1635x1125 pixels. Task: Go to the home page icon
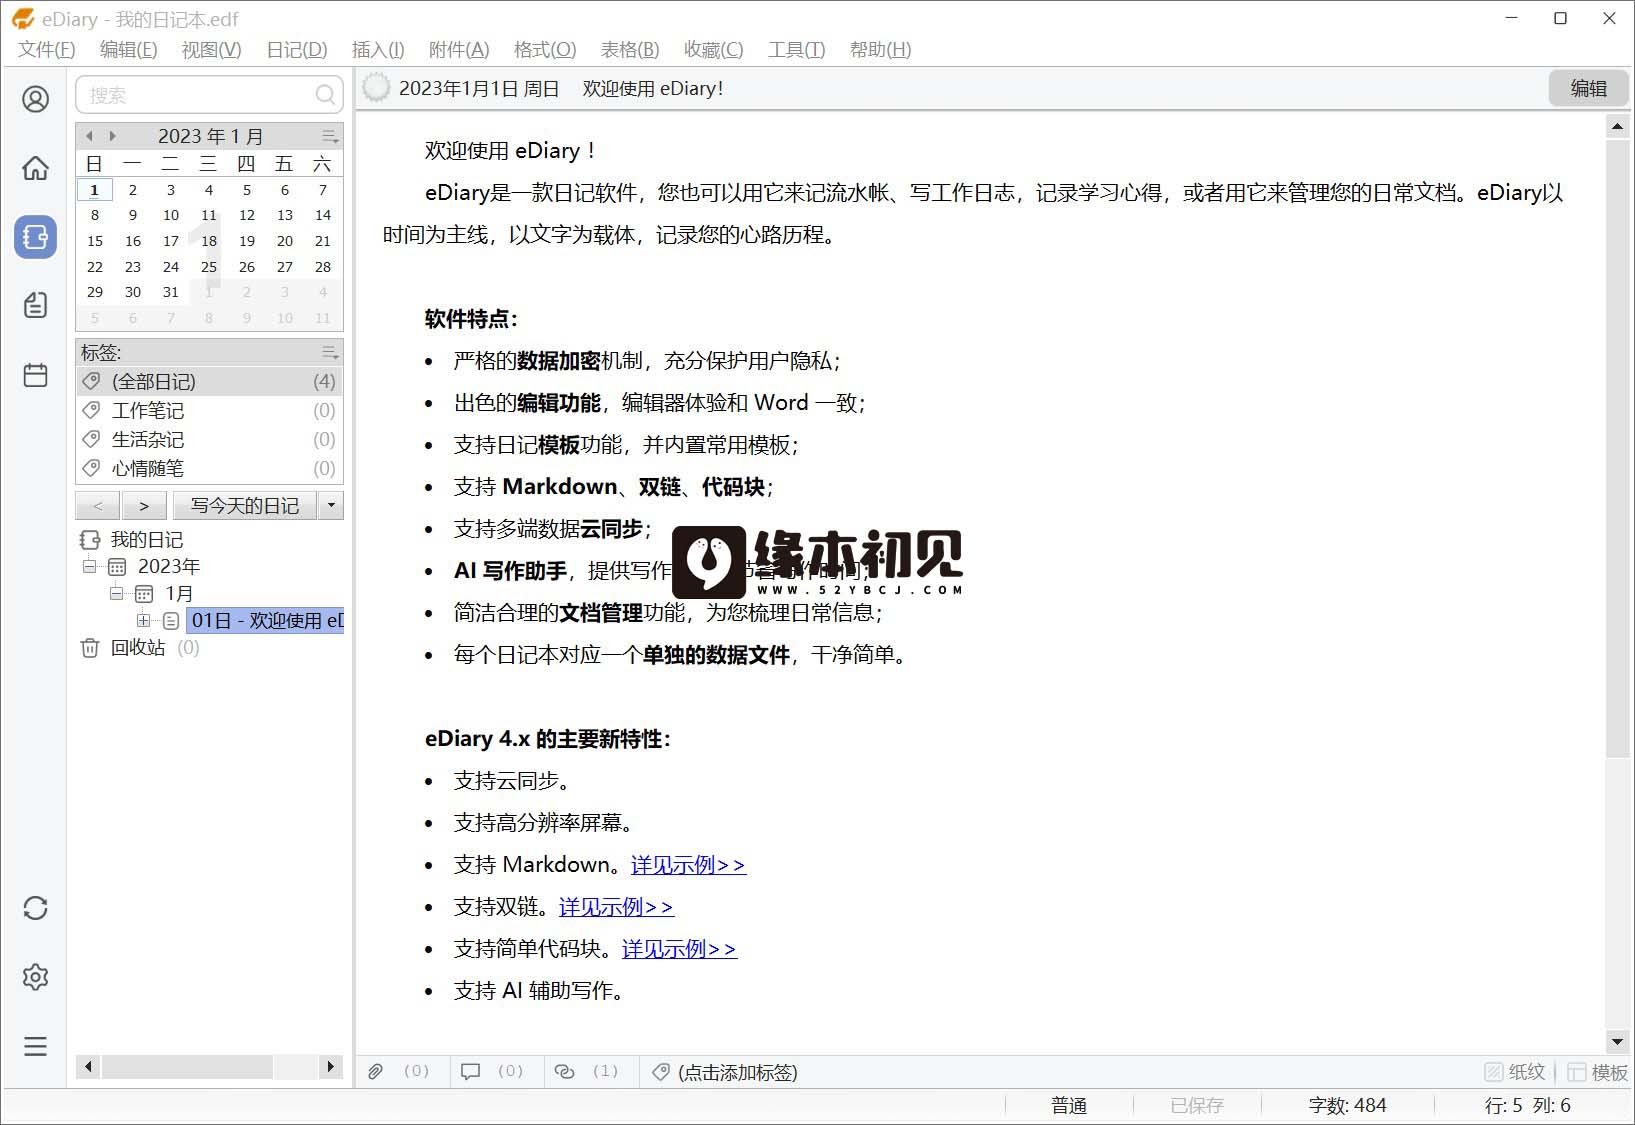click(35, 168)
